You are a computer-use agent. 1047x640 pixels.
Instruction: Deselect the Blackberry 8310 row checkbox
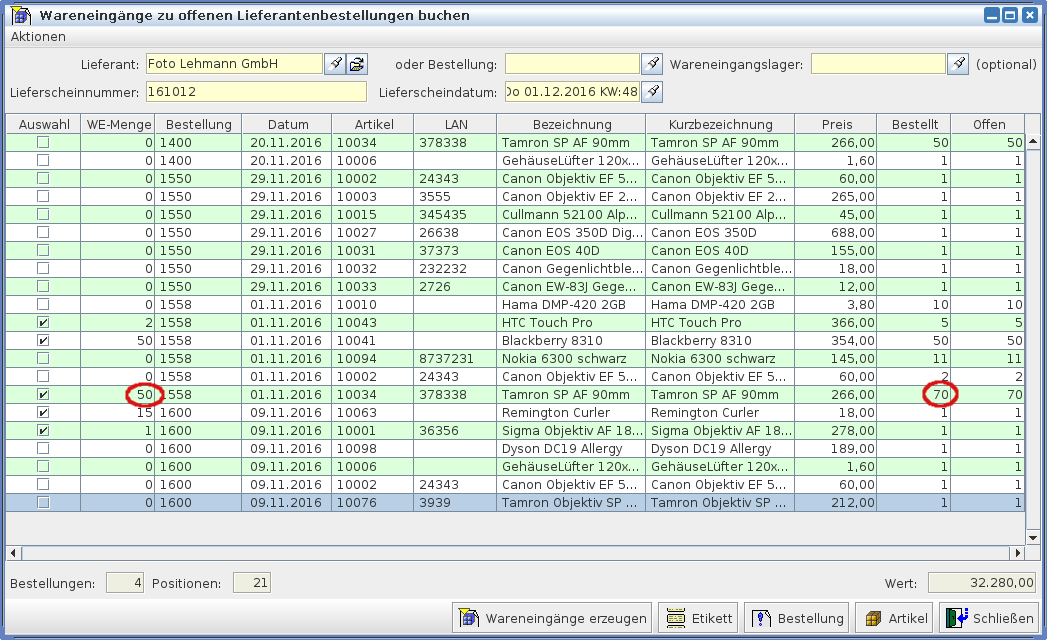(43, 341)
